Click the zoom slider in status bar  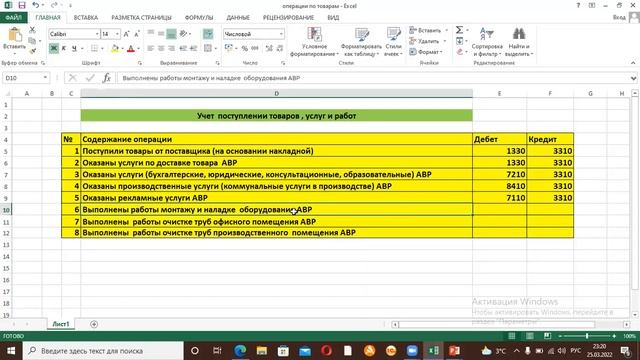587,336
